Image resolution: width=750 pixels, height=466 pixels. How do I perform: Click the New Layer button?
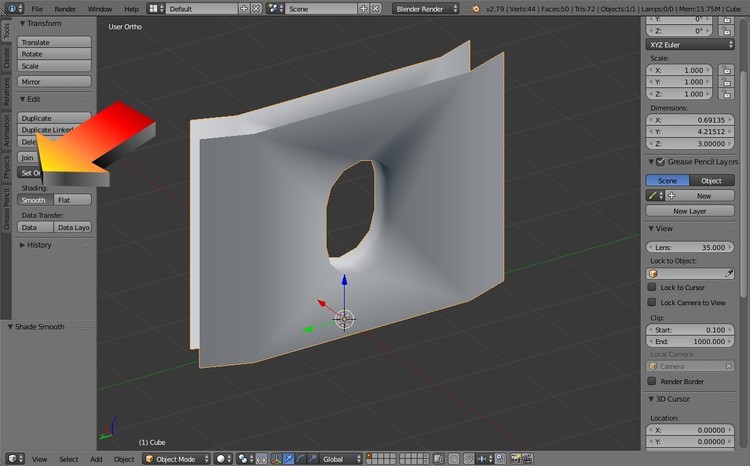pos(690,211)
